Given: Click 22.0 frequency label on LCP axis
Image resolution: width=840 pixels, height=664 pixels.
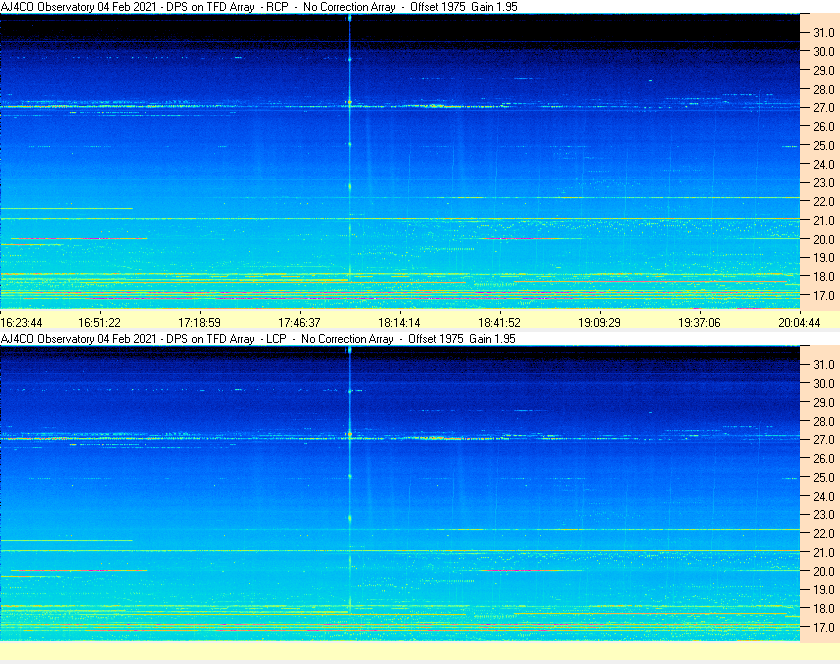Looking at the screenshot, I should [824, 533].
